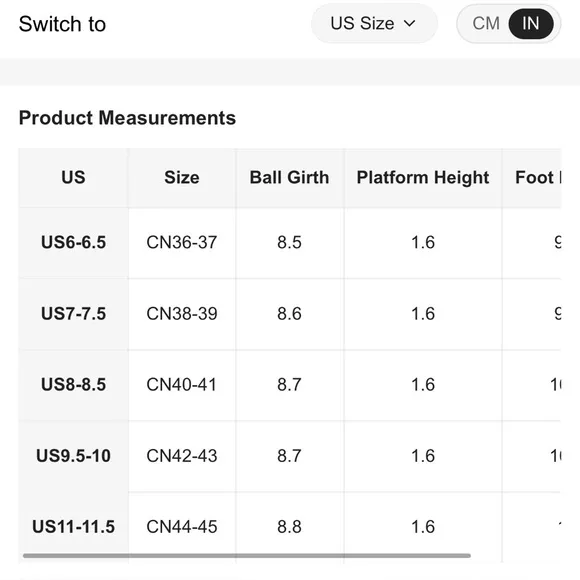
Task: Click the partially visible Foot column header
Action: coord(538,178)
